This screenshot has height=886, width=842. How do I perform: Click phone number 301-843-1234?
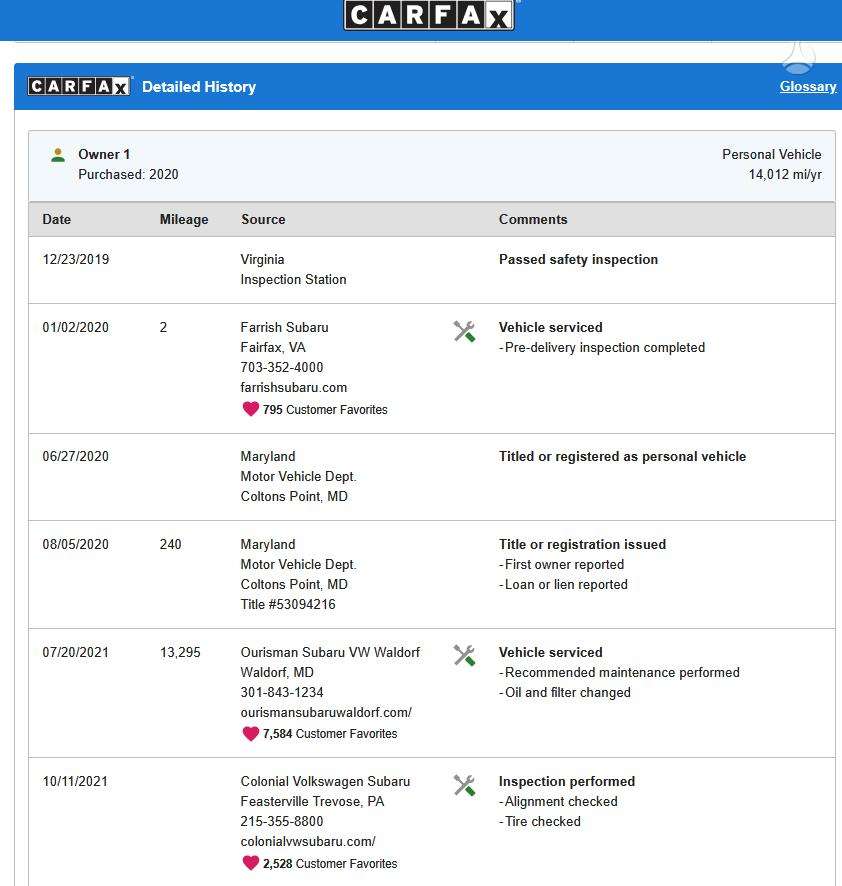(282, 692)
